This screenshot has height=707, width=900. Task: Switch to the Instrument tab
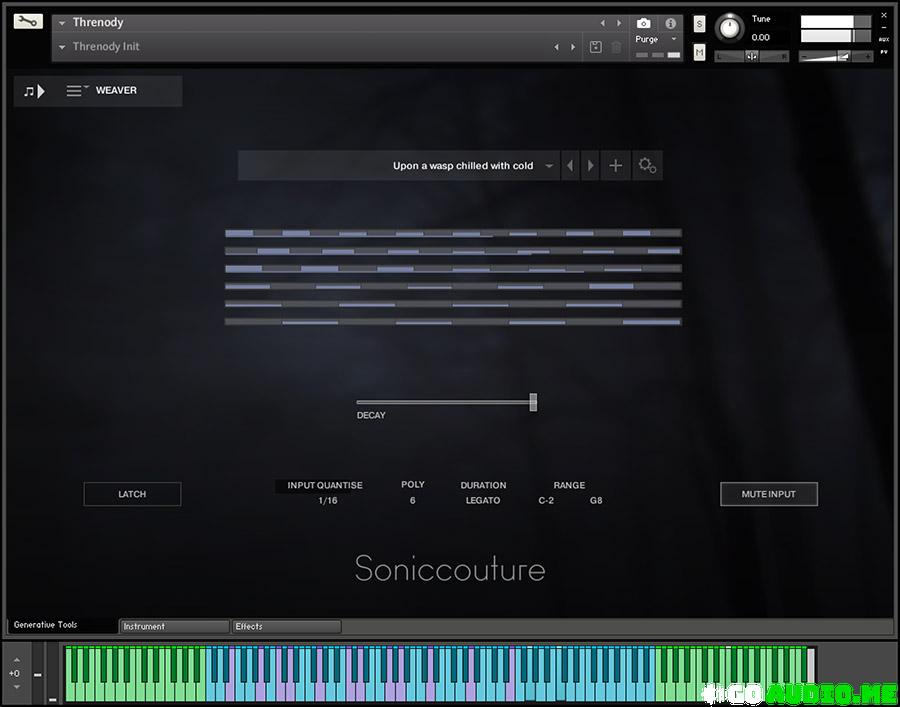pos(174,627)
